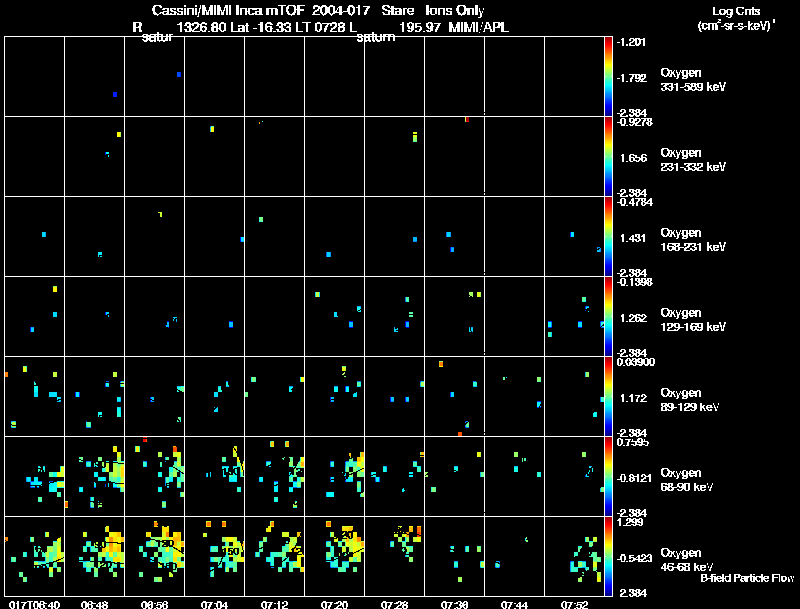Screen dimensions: 800x609
Task: Select the 46-68 keV image panel at 06:48
Action: pyautogui.click(x=94, y=556)
